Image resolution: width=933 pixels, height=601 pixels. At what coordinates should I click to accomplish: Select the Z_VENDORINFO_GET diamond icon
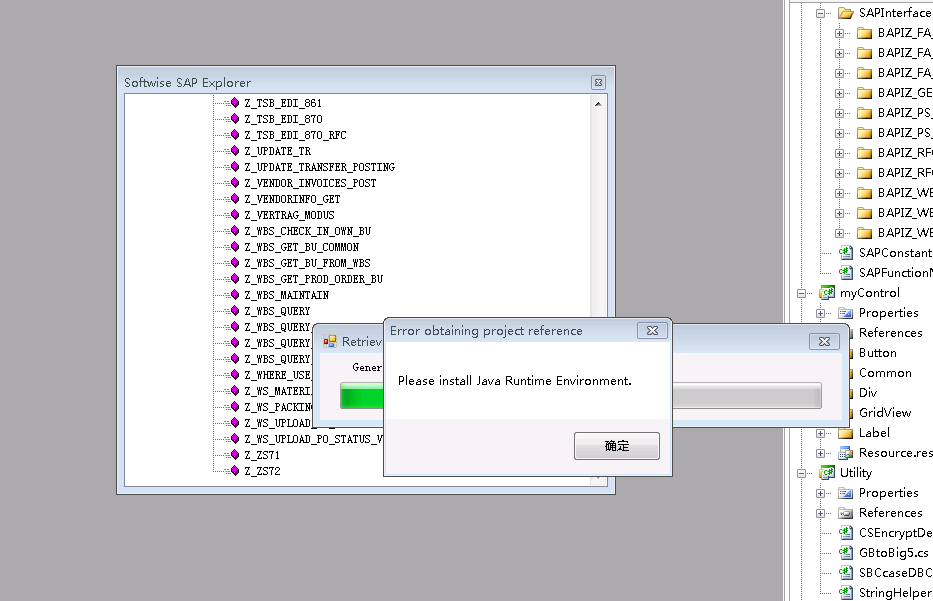pyautogui.click(x=235, y=199)
